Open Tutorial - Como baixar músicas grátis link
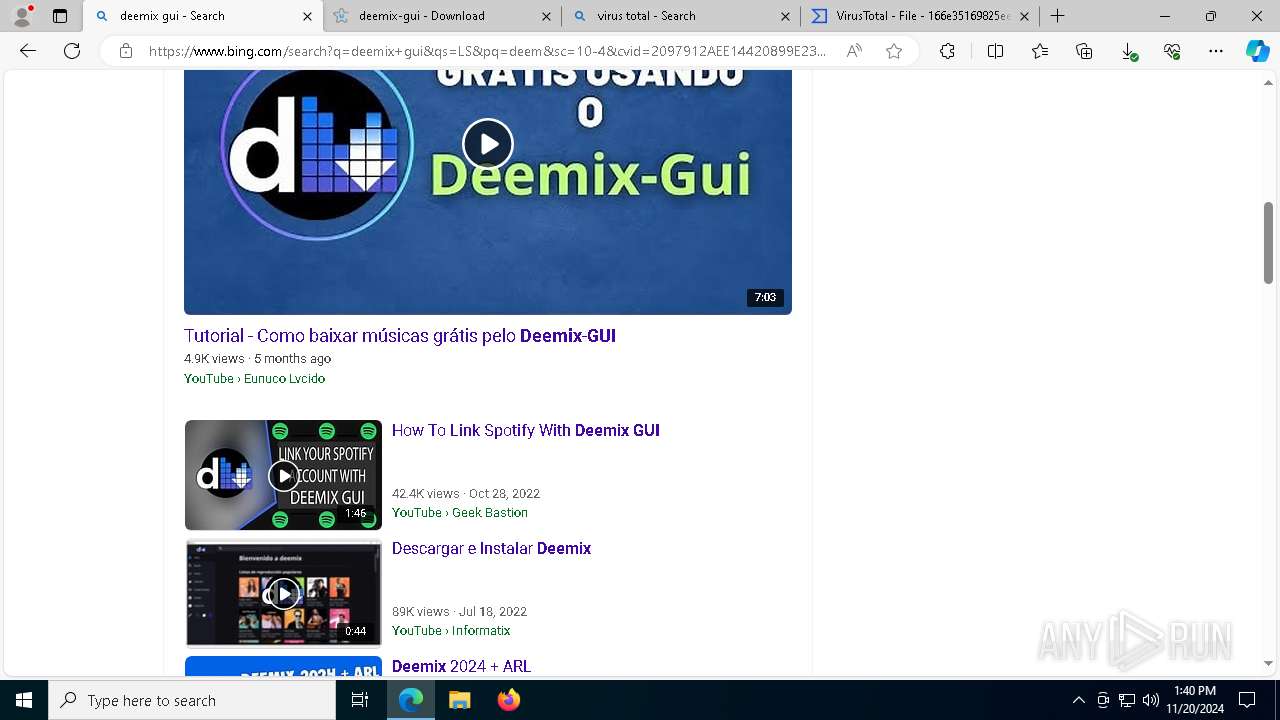The width and height of the screenshot is (1280, 720). coord(400,336)
